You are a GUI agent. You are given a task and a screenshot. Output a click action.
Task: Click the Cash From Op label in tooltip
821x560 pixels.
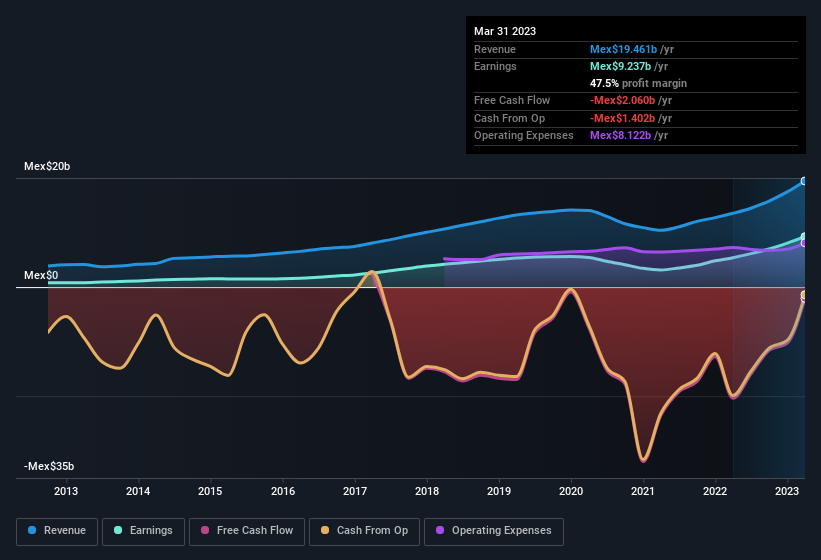tap(509, 118)
